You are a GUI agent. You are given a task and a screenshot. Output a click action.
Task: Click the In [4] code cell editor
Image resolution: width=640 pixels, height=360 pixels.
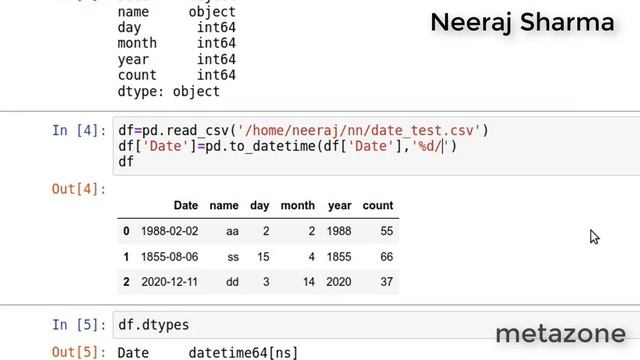pyautogui.click(x=376, y=146)
